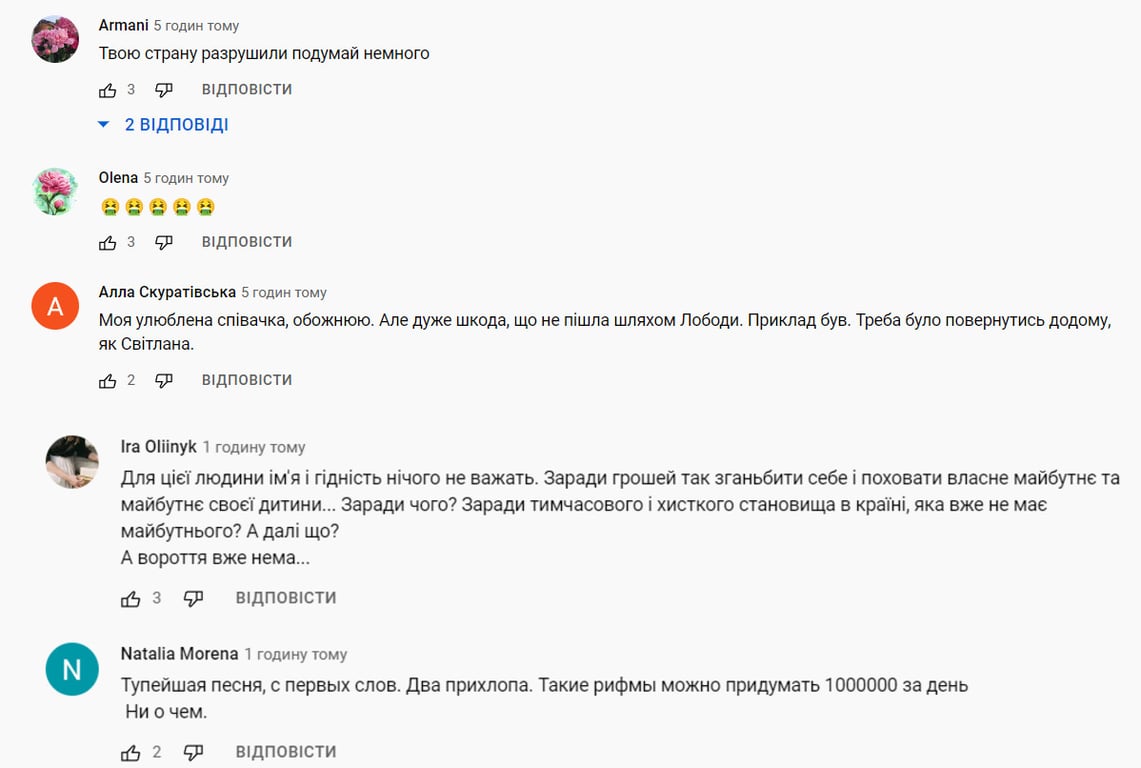Open Armani's profile avatar
The height and width of the screenshot is (768, 1141).
point(56,40)
